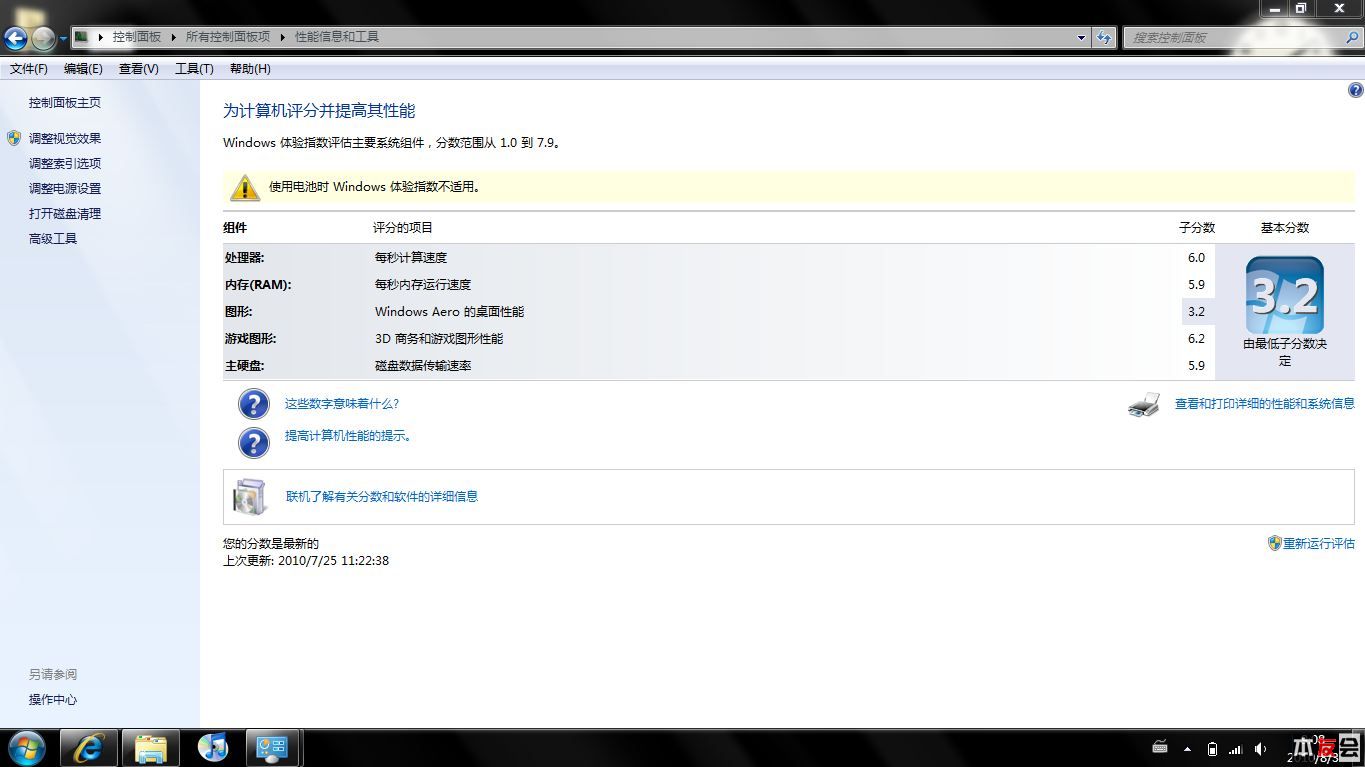
Task: Open the 帮助(H) menu
Action: [250, 69]
